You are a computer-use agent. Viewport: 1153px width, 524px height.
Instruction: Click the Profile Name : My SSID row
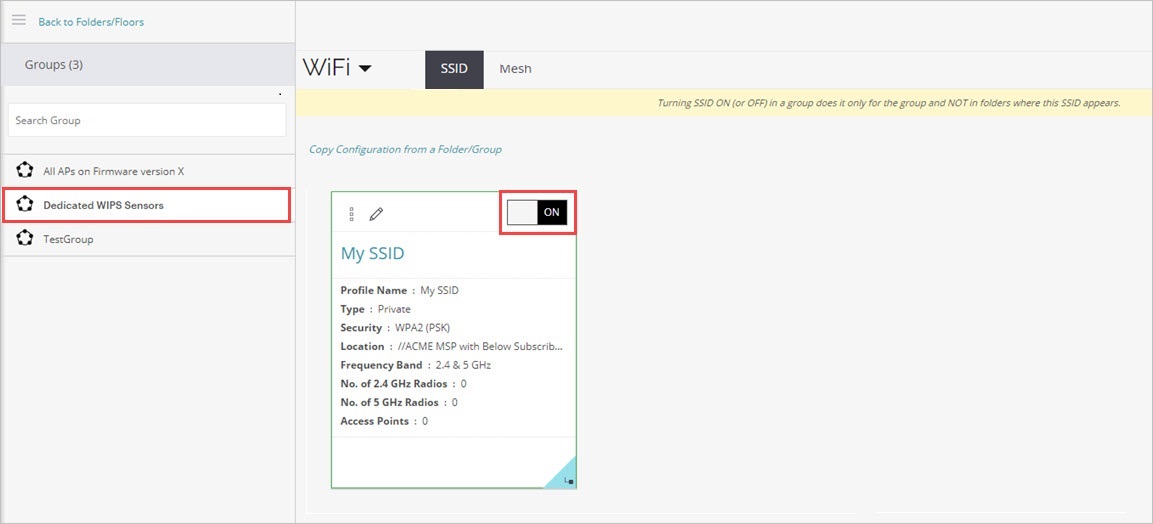pyautogui.click(x=399, y=290)
